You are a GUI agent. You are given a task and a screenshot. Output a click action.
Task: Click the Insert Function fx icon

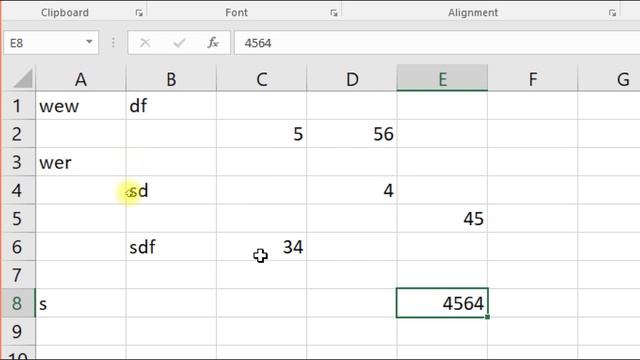click(x=213, y=42)
